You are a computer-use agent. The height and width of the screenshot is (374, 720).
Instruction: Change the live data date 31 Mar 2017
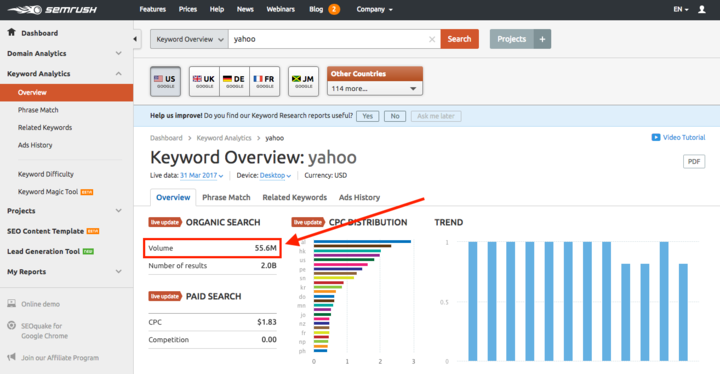201,176
